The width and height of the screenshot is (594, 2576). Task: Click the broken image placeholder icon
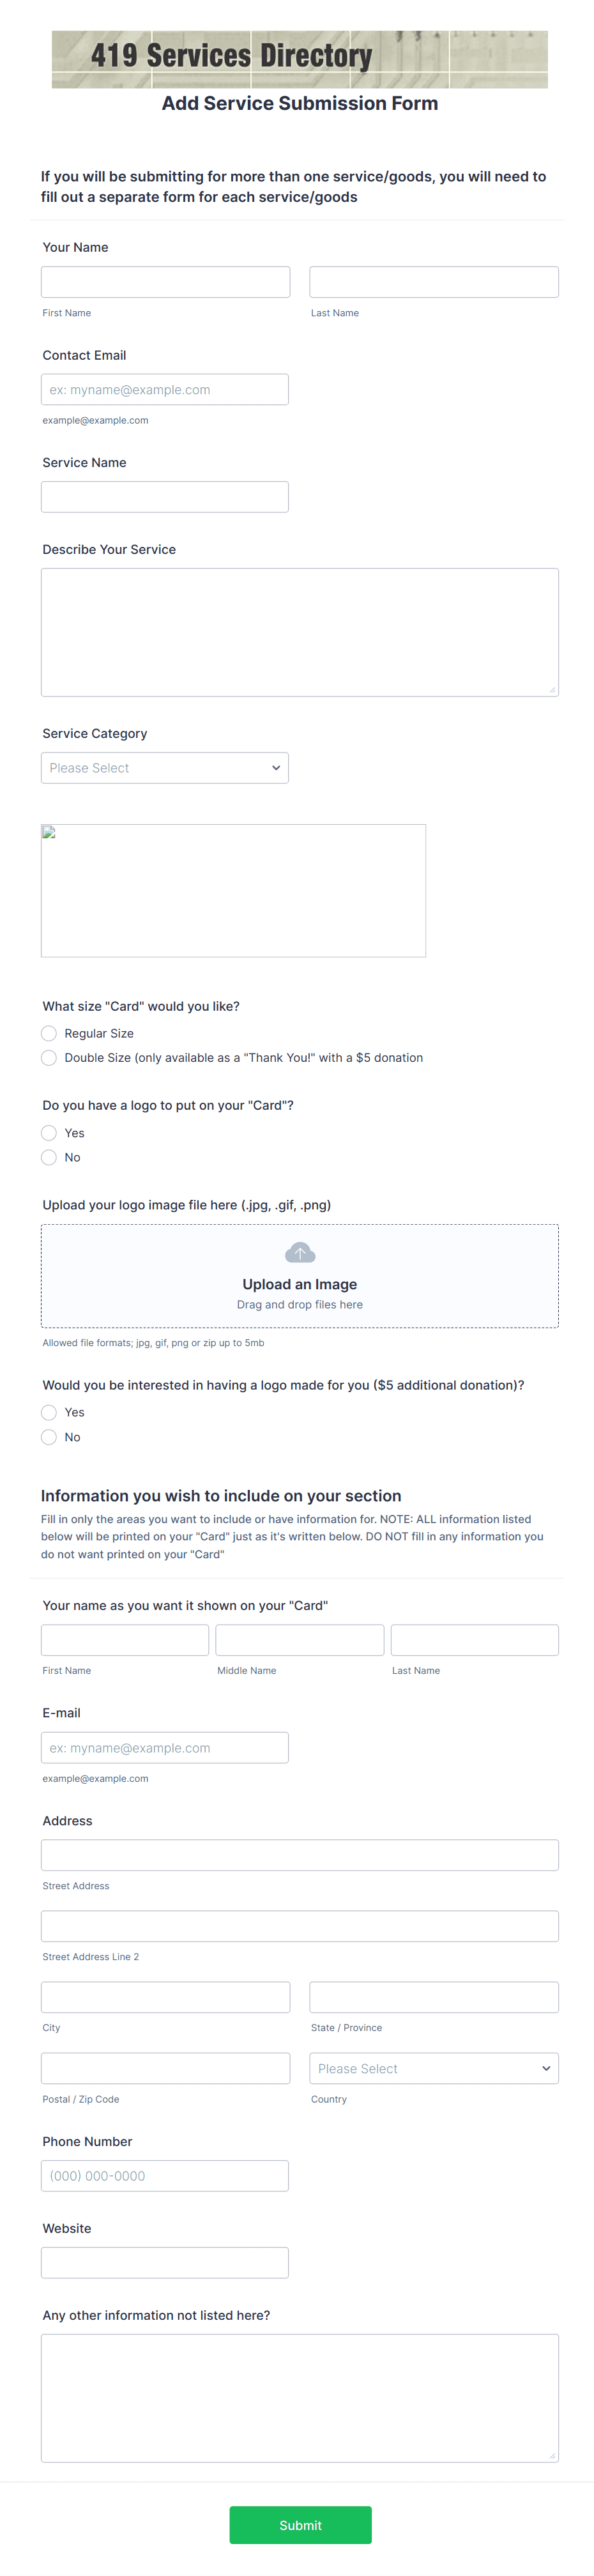(x=49, y=832)
